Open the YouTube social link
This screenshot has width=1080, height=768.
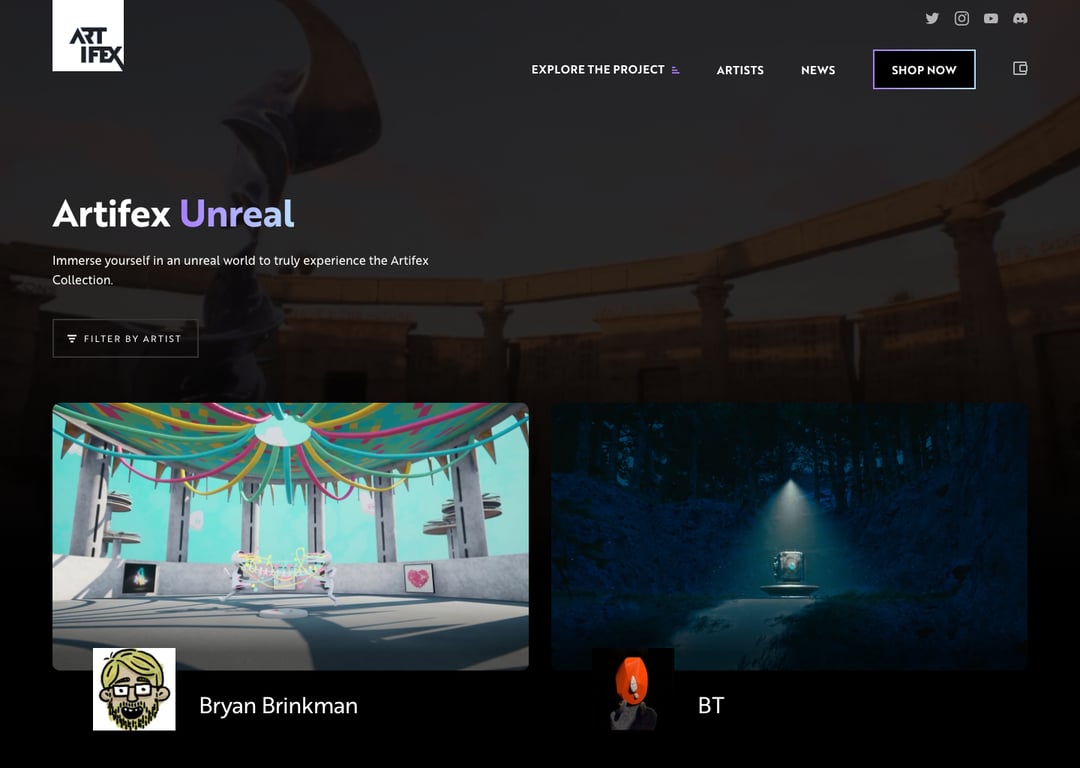990,19
